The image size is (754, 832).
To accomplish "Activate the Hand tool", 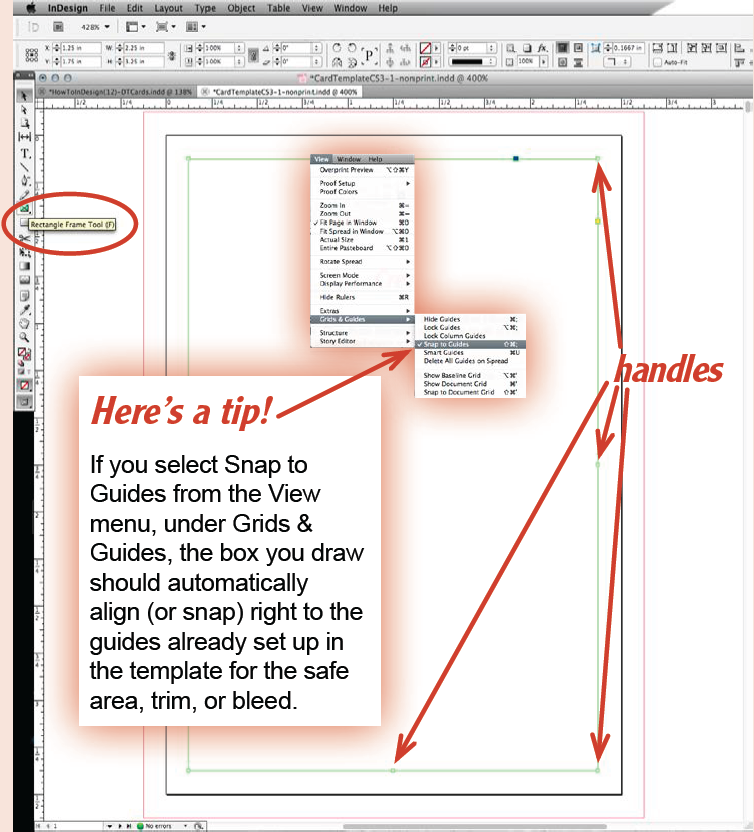I will (x=25, y=324).
